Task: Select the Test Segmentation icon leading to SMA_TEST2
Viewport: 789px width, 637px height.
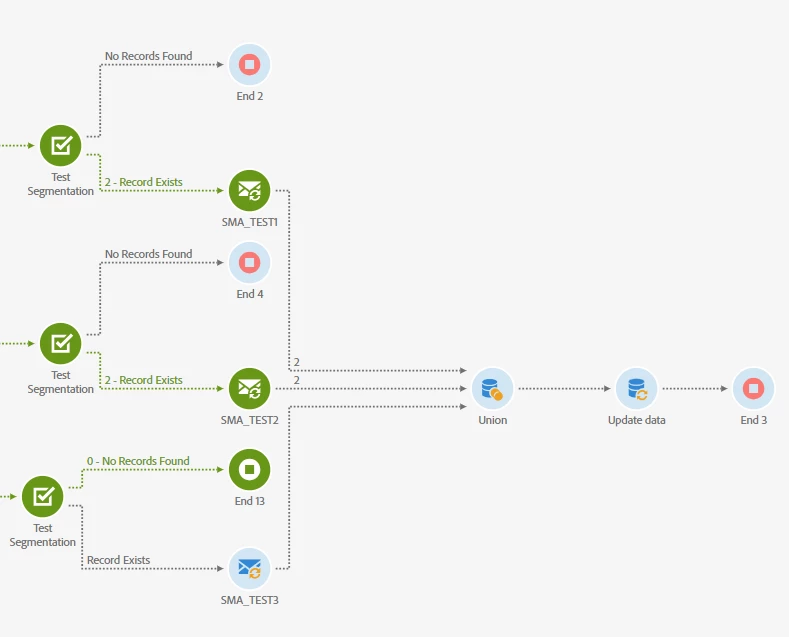Action: (60, 344)
